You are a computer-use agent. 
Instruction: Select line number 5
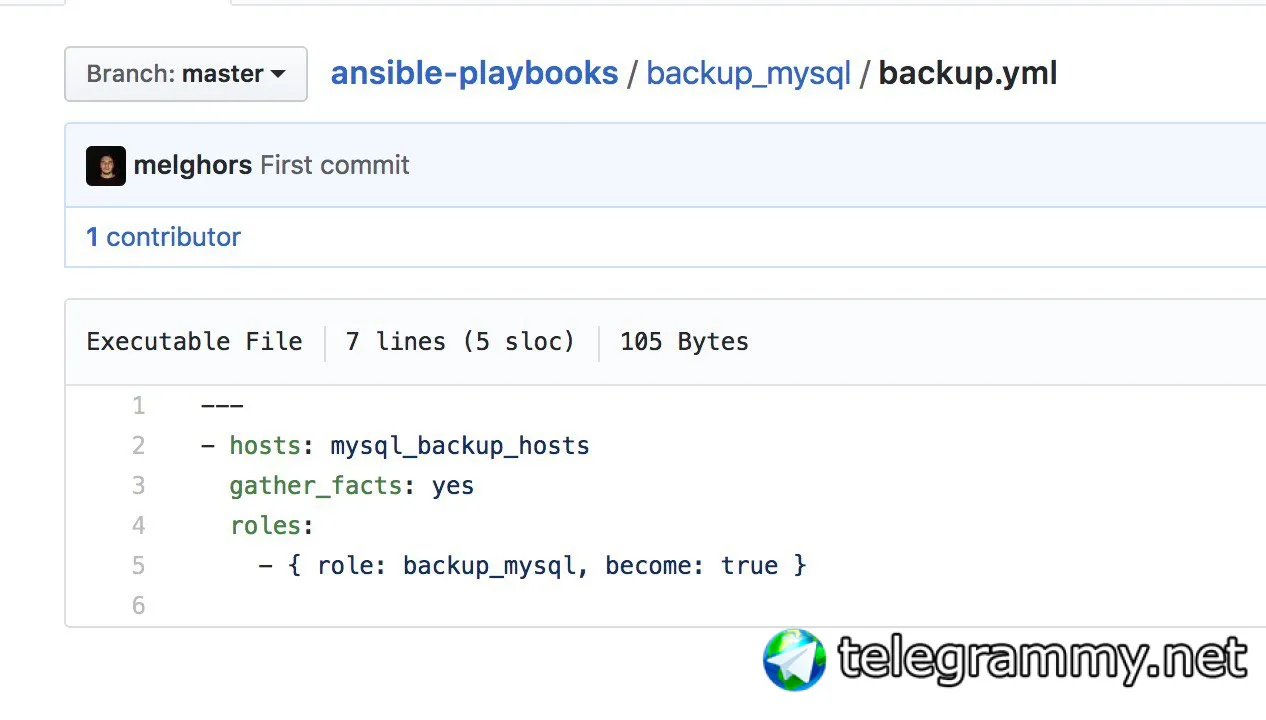[x=138, y=566]
